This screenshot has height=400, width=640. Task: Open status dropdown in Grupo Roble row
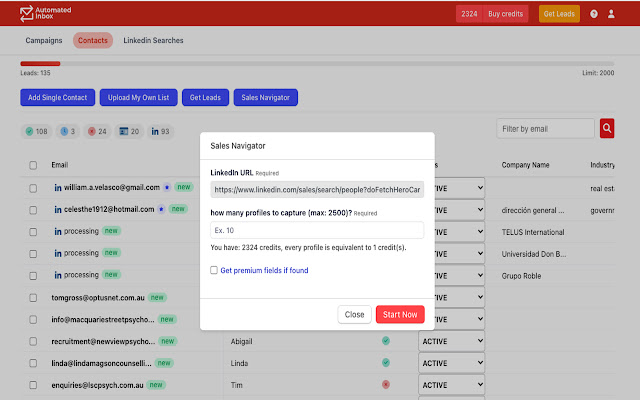[460, 276]
